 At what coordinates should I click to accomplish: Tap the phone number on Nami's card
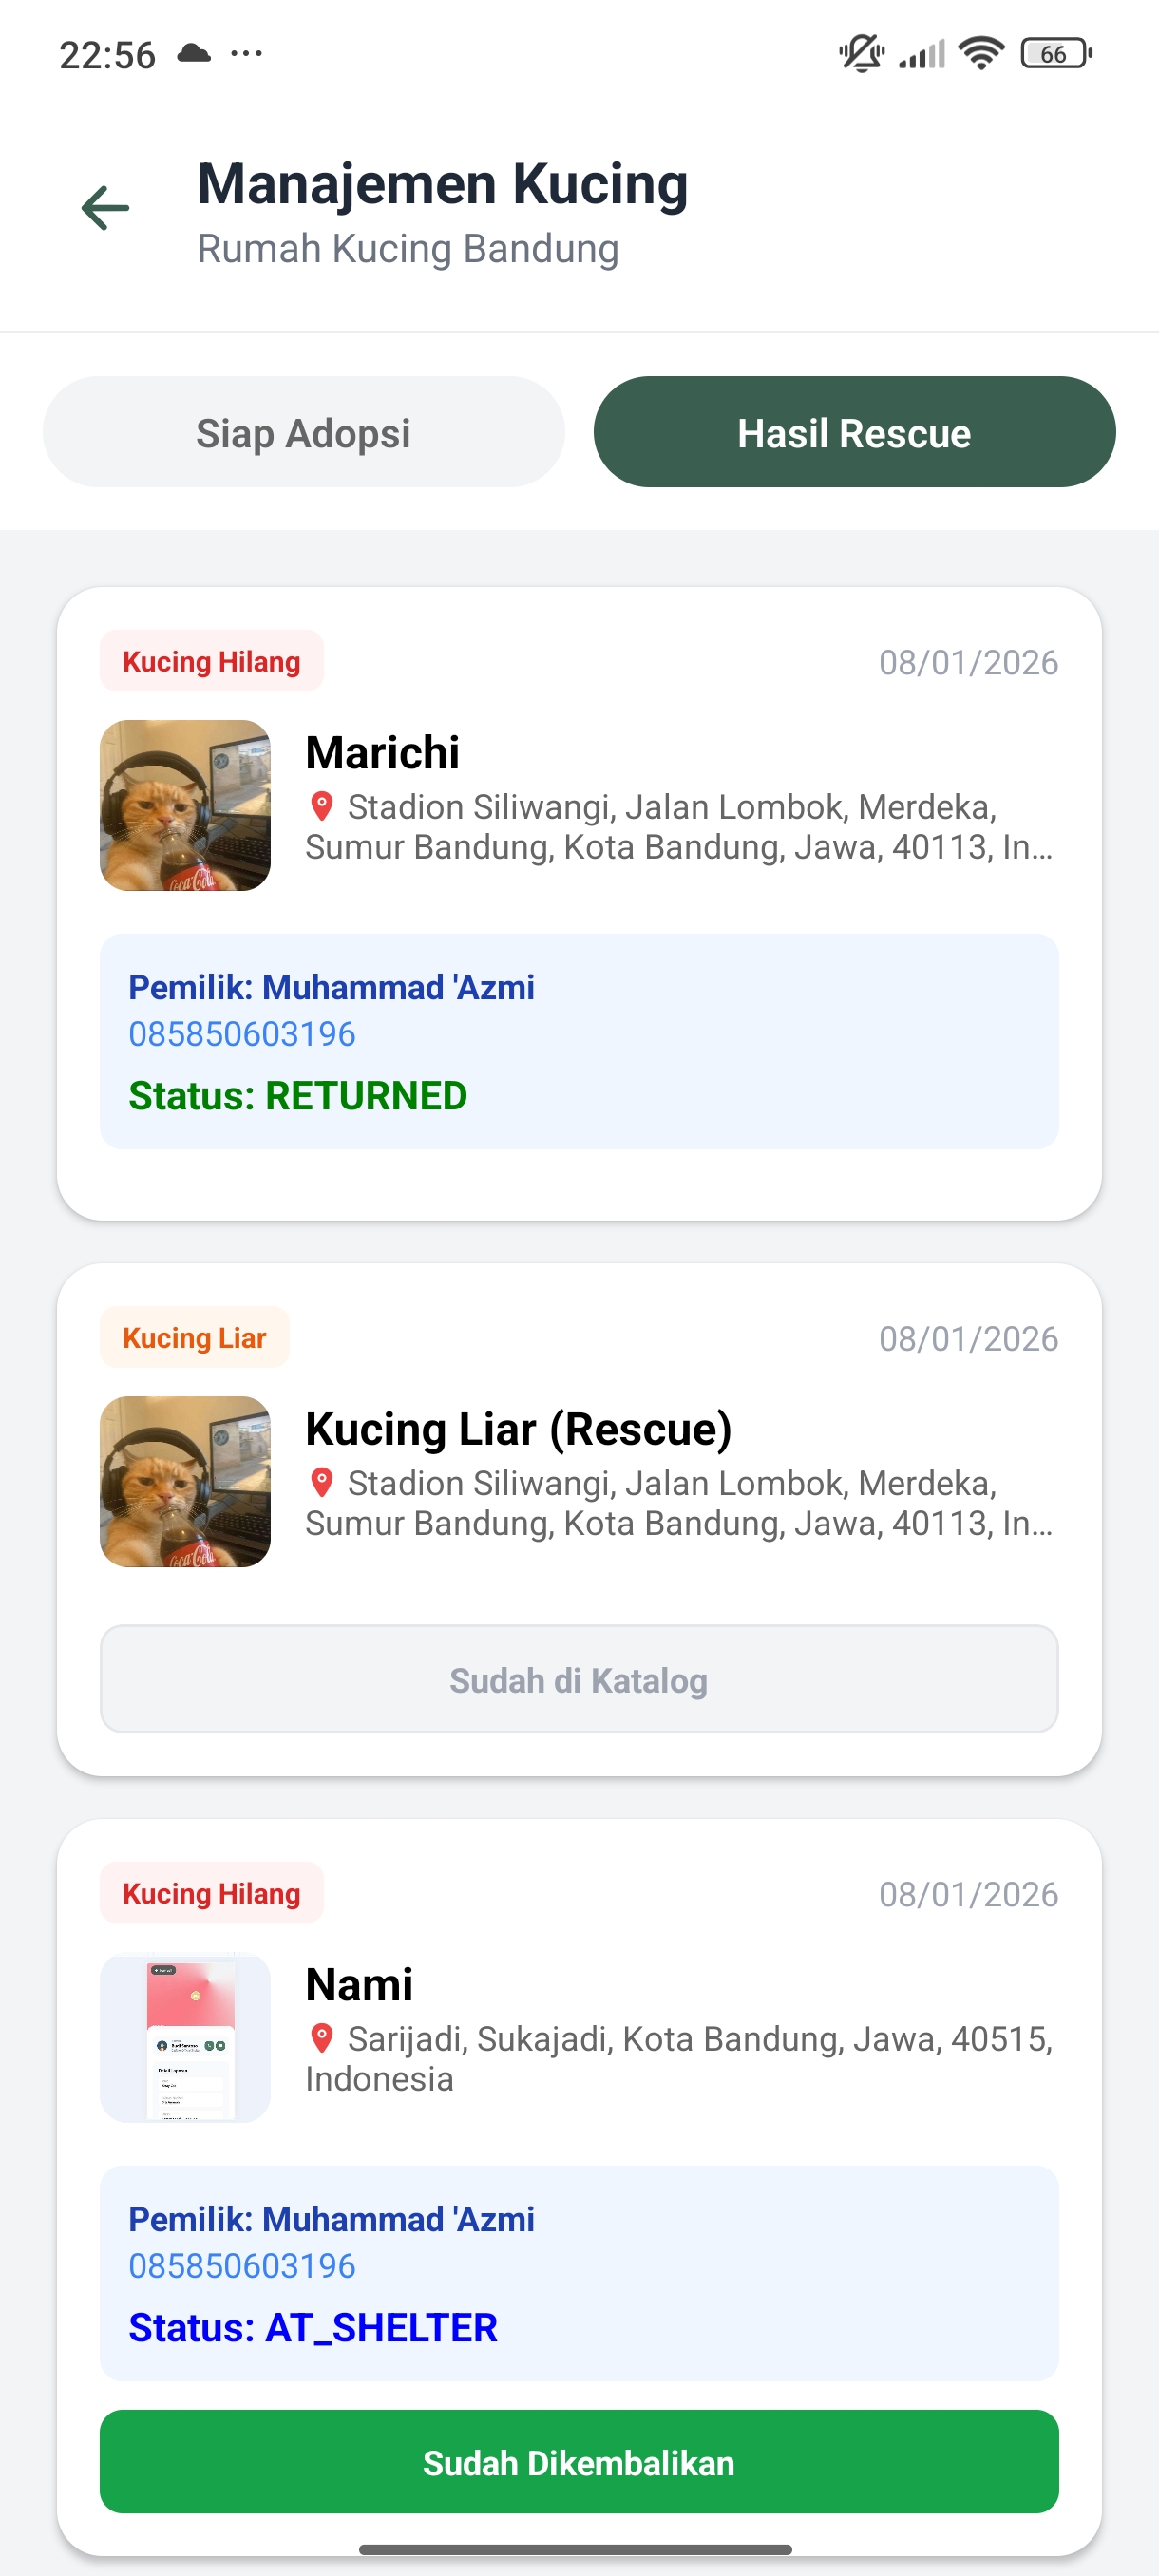coord(242,2266)
